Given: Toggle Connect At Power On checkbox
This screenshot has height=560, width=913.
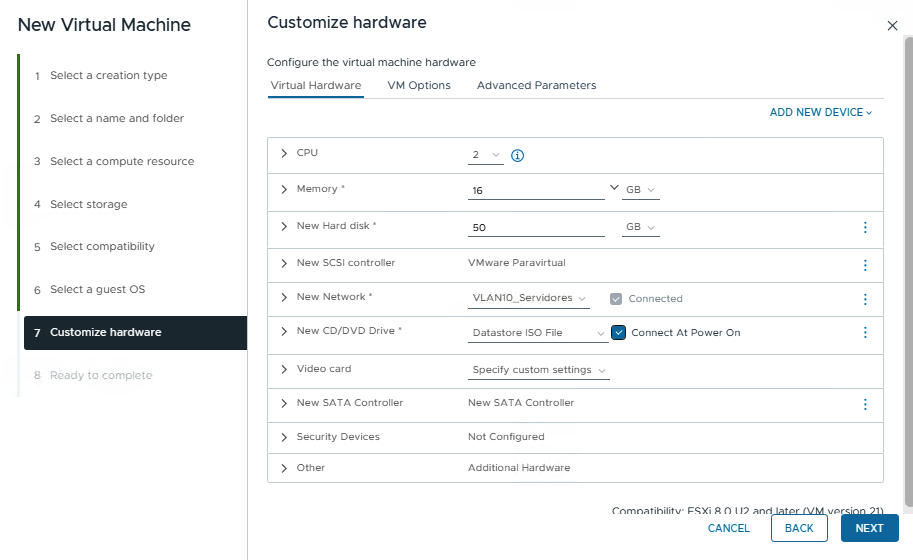Looking at the screenshot, I should click(x=619, y=333).
